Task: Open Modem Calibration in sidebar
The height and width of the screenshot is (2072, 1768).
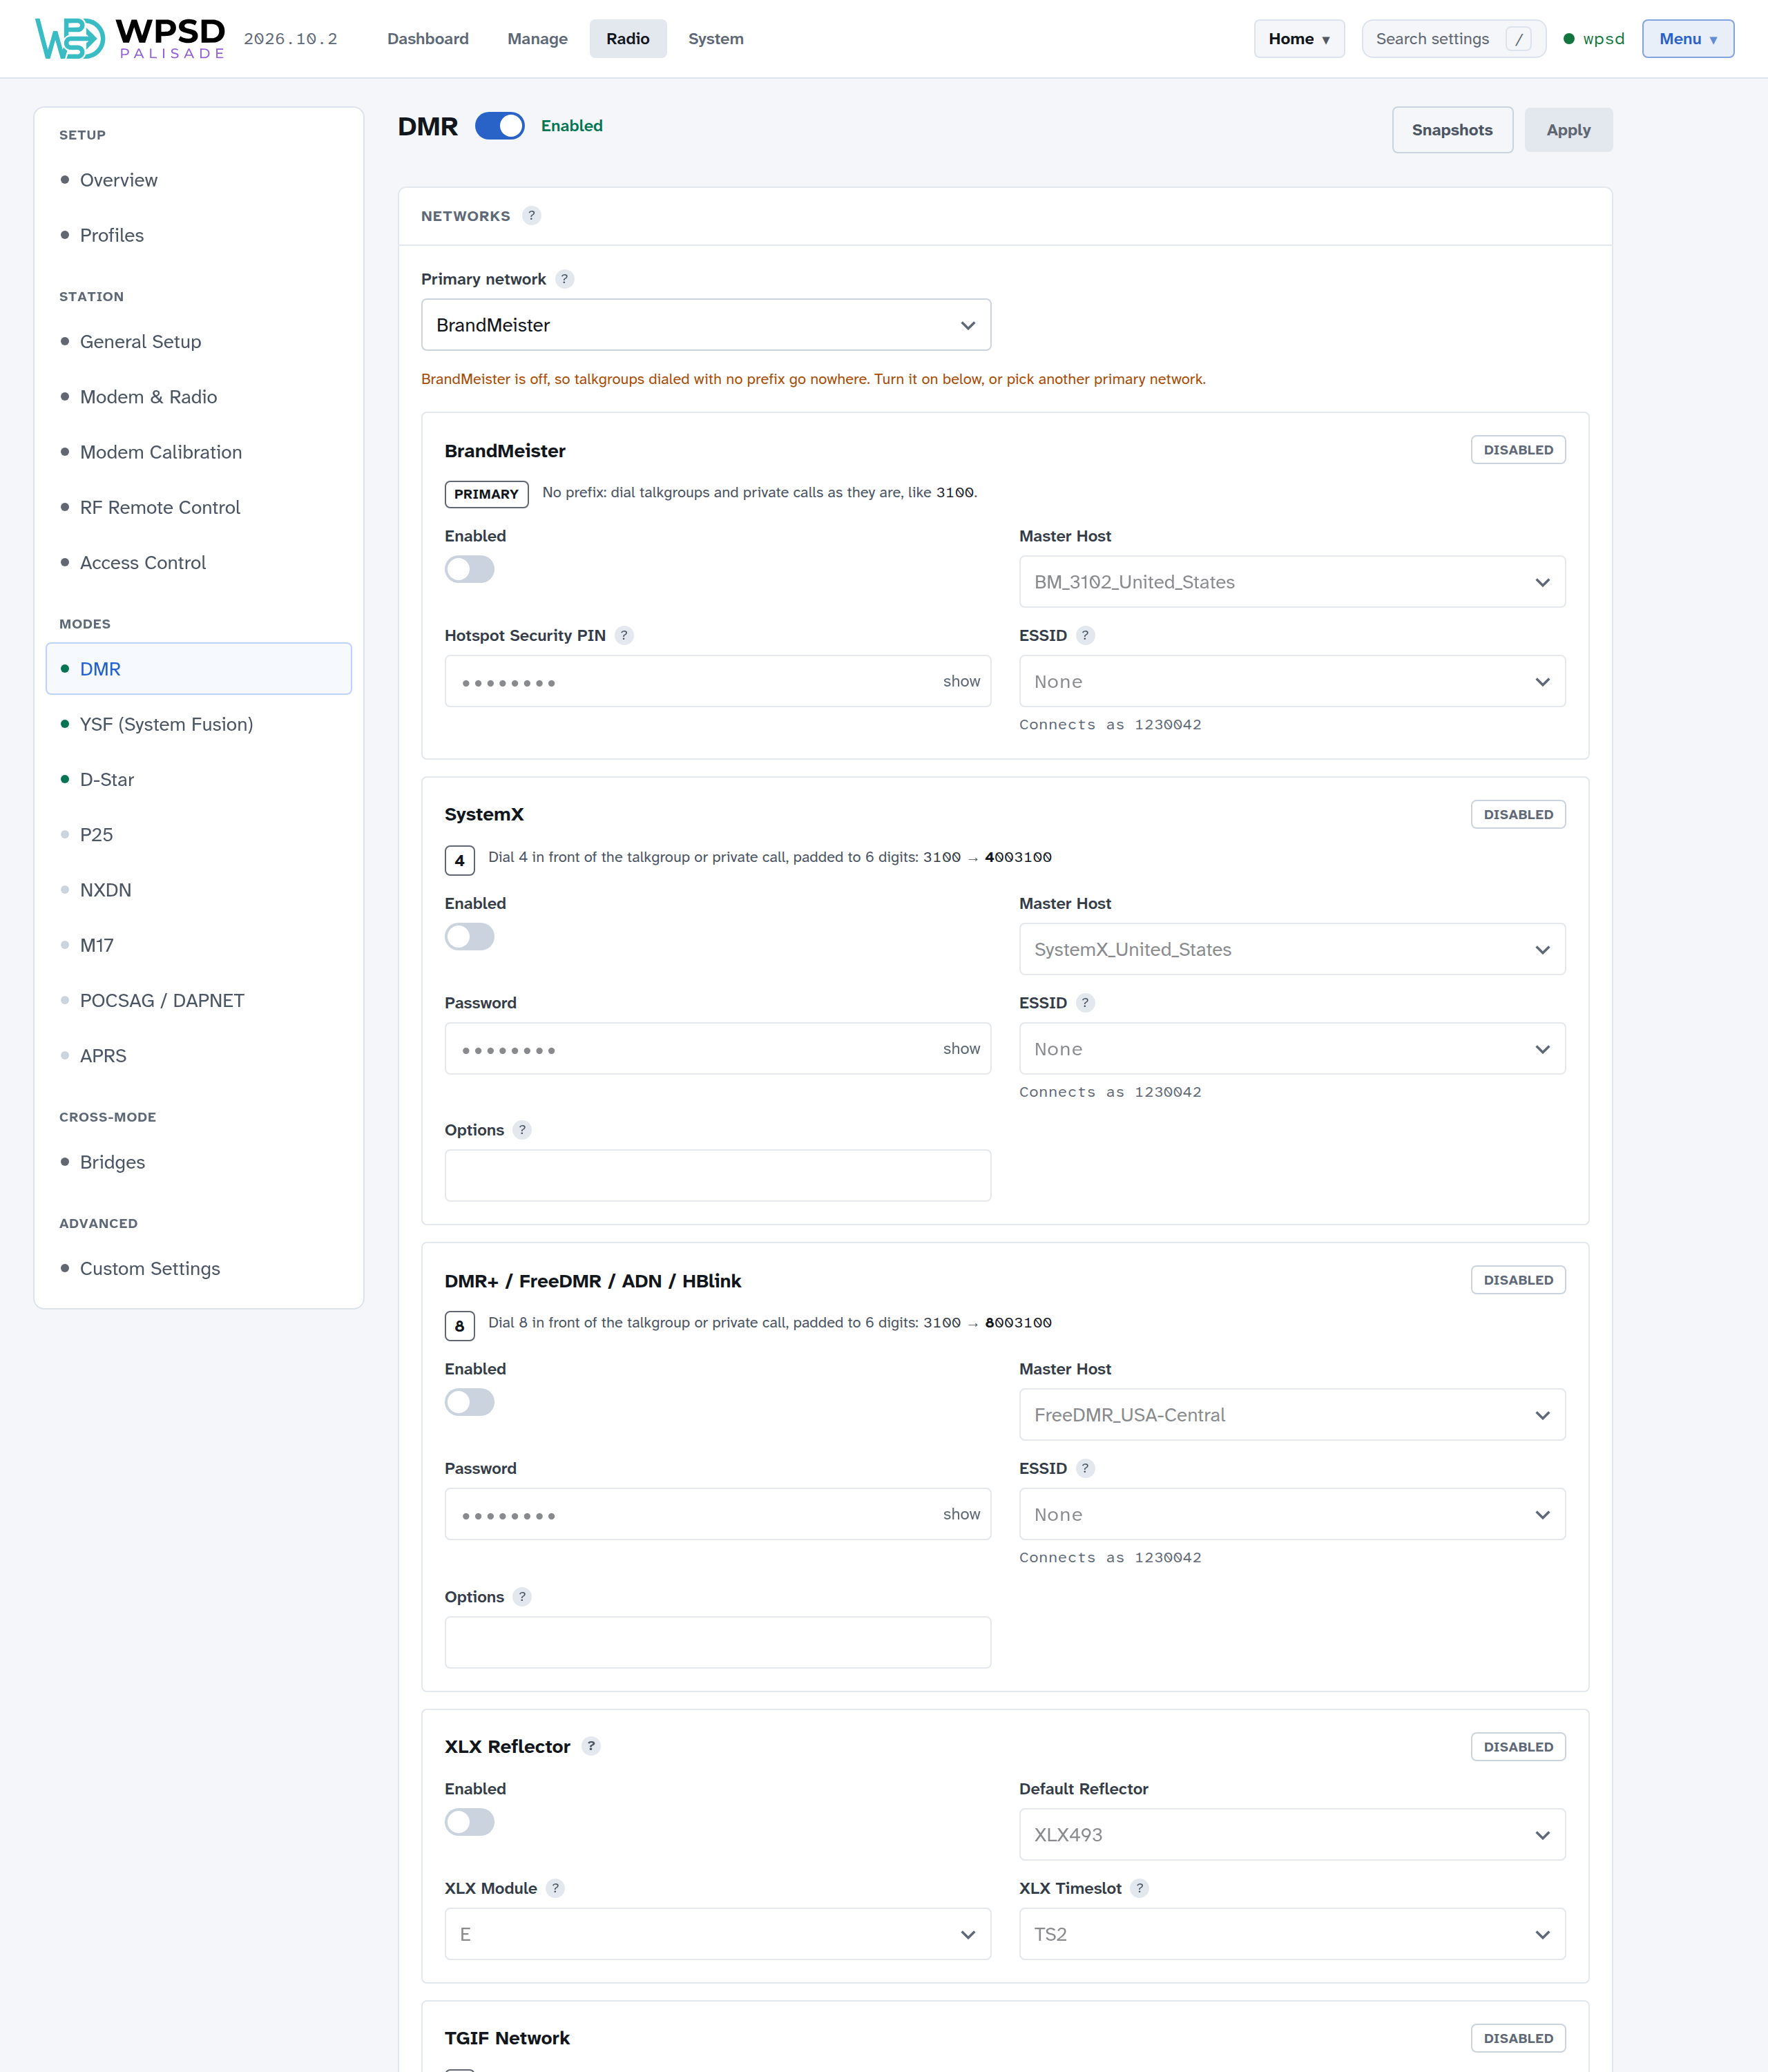Action: click(x=199, y=452)
